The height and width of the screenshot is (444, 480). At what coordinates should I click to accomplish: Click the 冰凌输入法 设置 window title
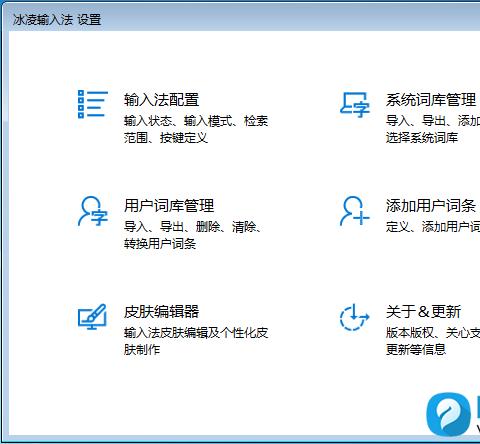[x=57, y=20]
